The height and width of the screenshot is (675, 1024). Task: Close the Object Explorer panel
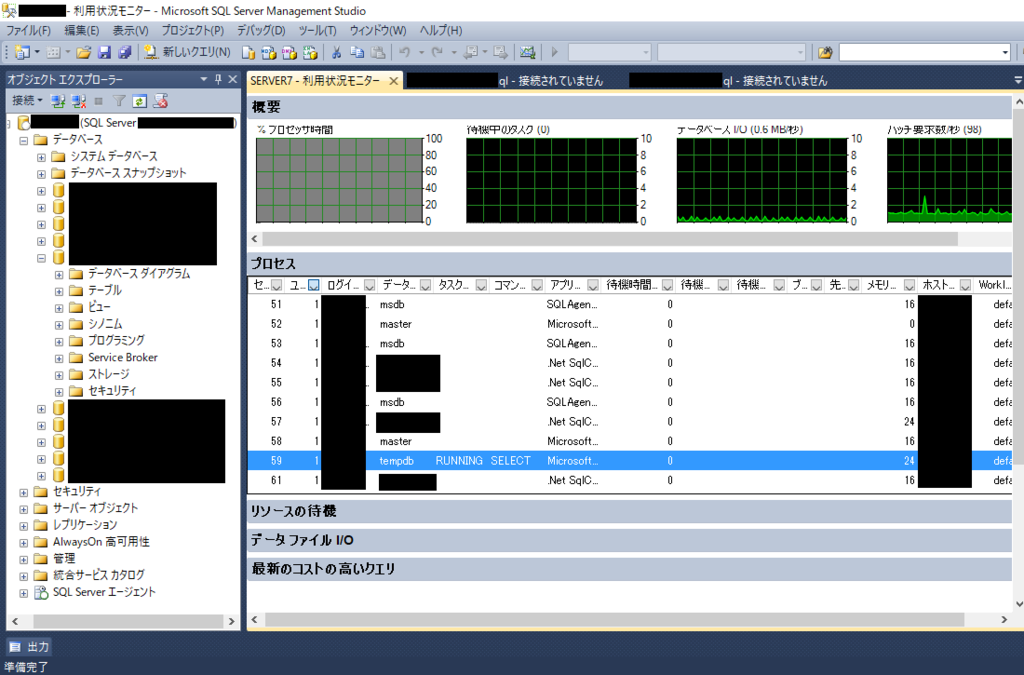(232, 80)
